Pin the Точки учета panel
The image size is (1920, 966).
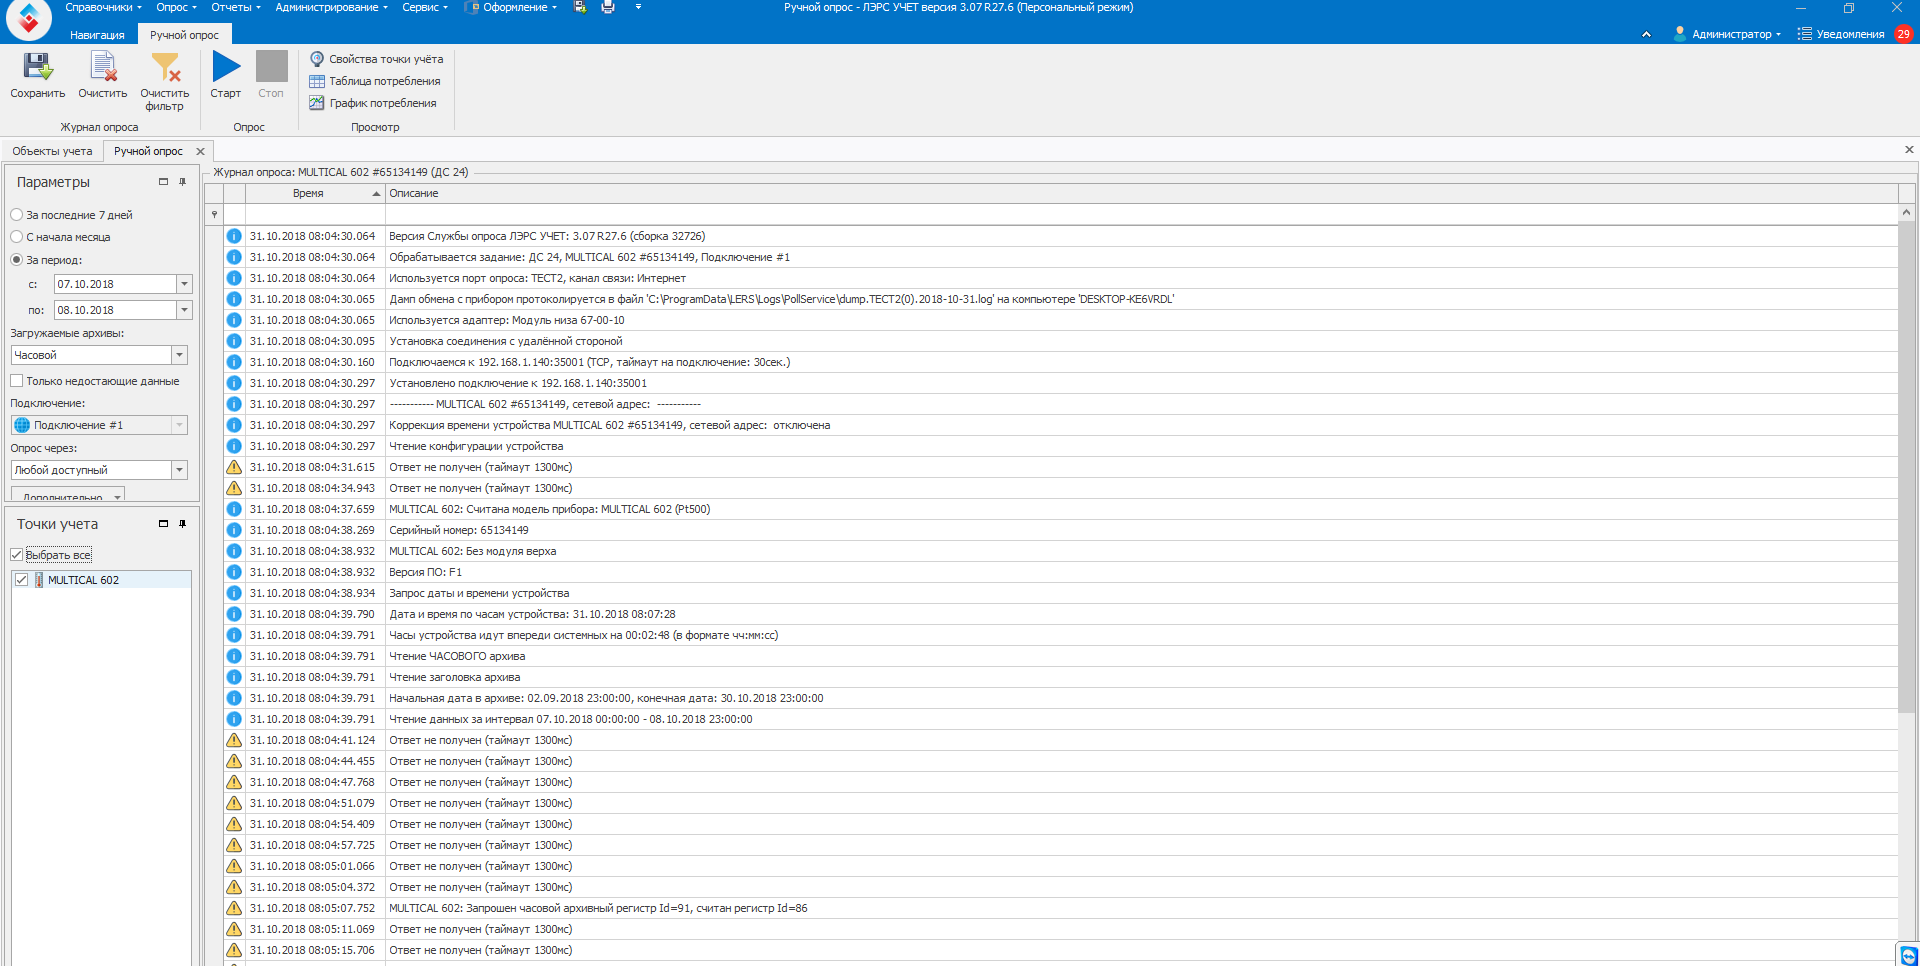pos(182,524)
